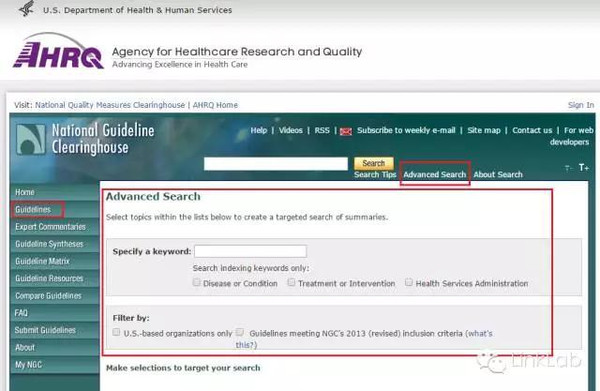The image size is (600, 391).
Task: Open the Guidelines sidebar item
Action: coord(55,210)
